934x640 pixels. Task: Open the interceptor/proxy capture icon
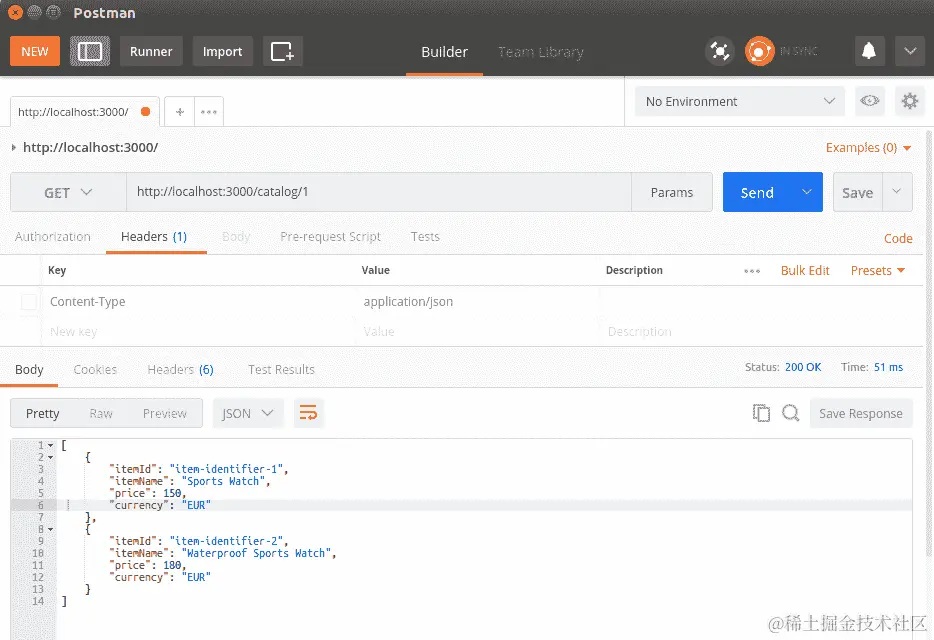[x=720, y=51]
